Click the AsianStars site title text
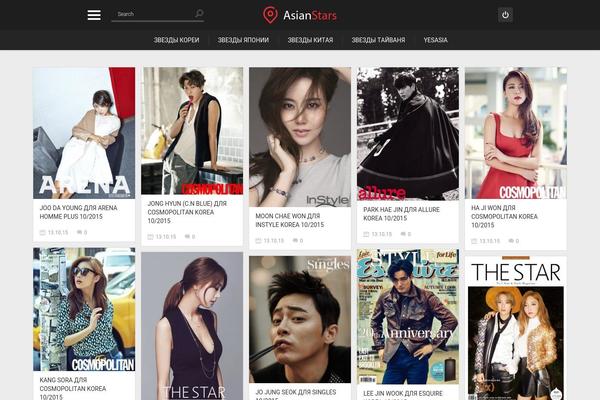Image resolution: width=600 pixels, height=400 pixels. (x=310, y=15)
